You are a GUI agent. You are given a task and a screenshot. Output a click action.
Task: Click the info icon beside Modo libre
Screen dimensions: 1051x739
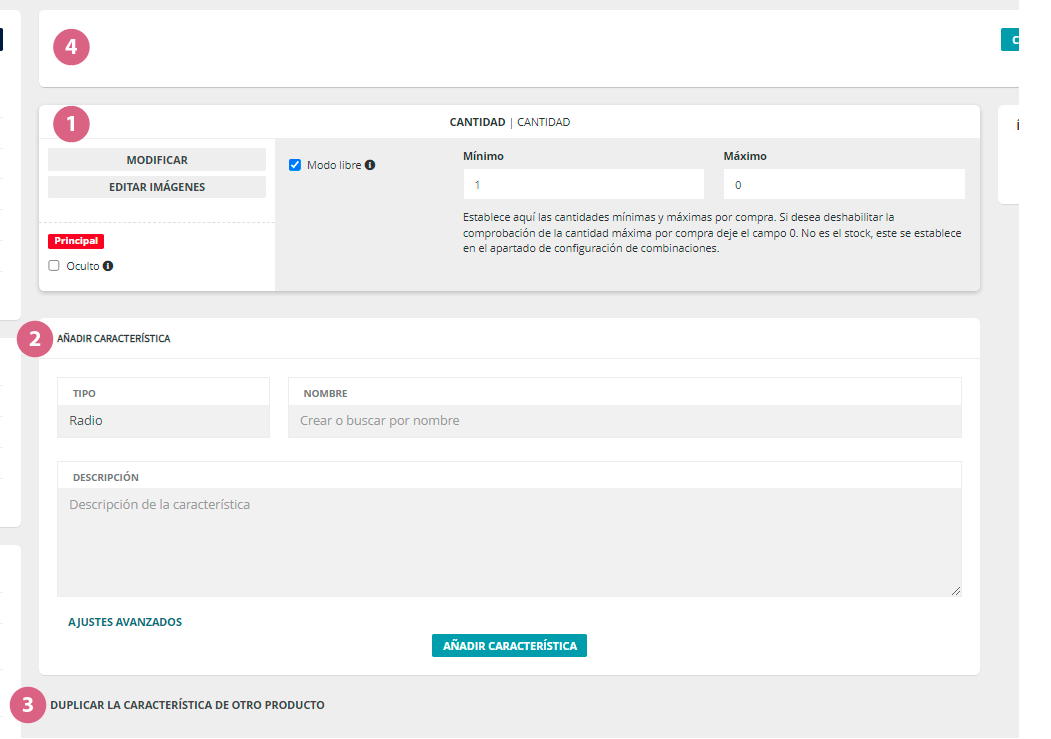click(370, 165)
